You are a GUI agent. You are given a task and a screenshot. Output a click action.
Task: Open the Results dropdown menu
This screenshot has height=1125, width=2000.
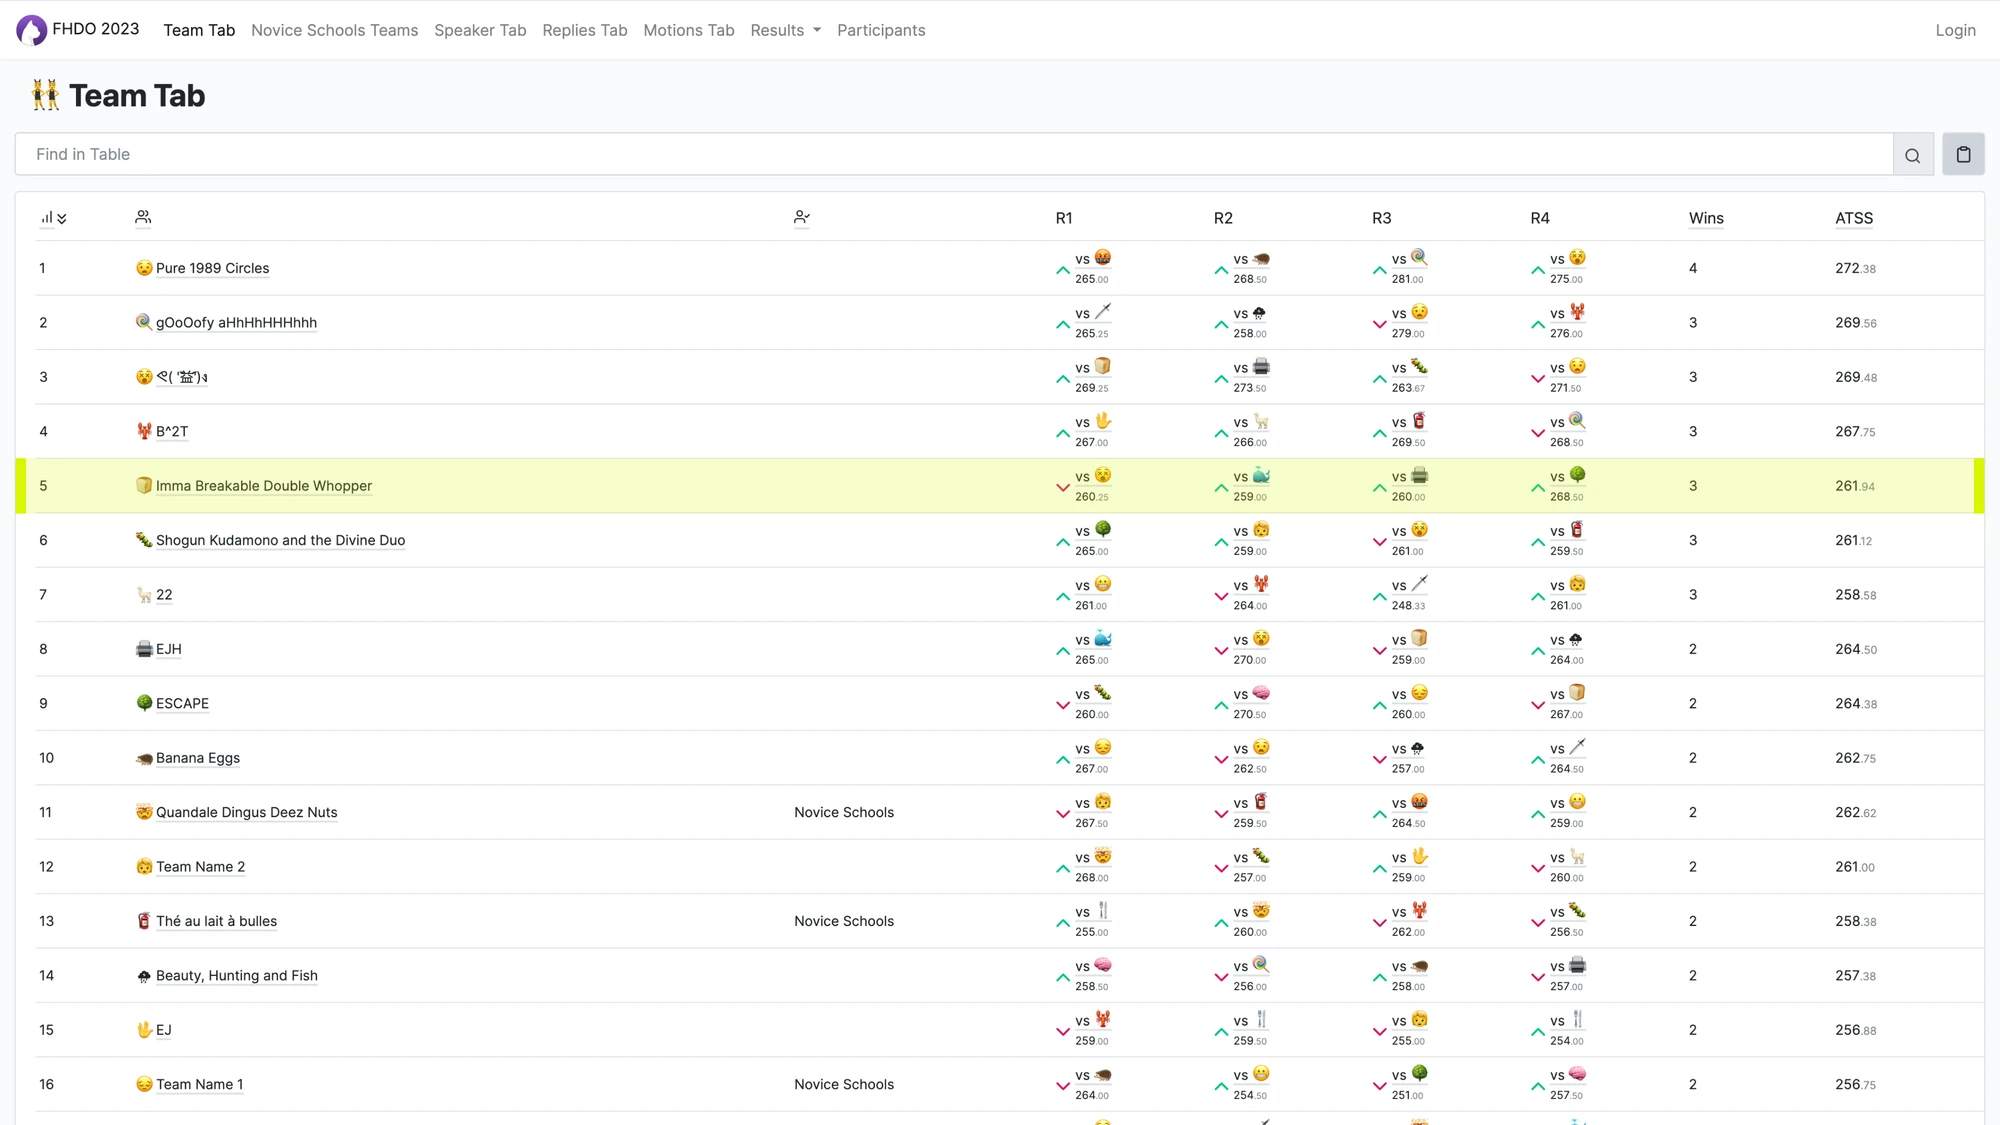click(785, 30)
